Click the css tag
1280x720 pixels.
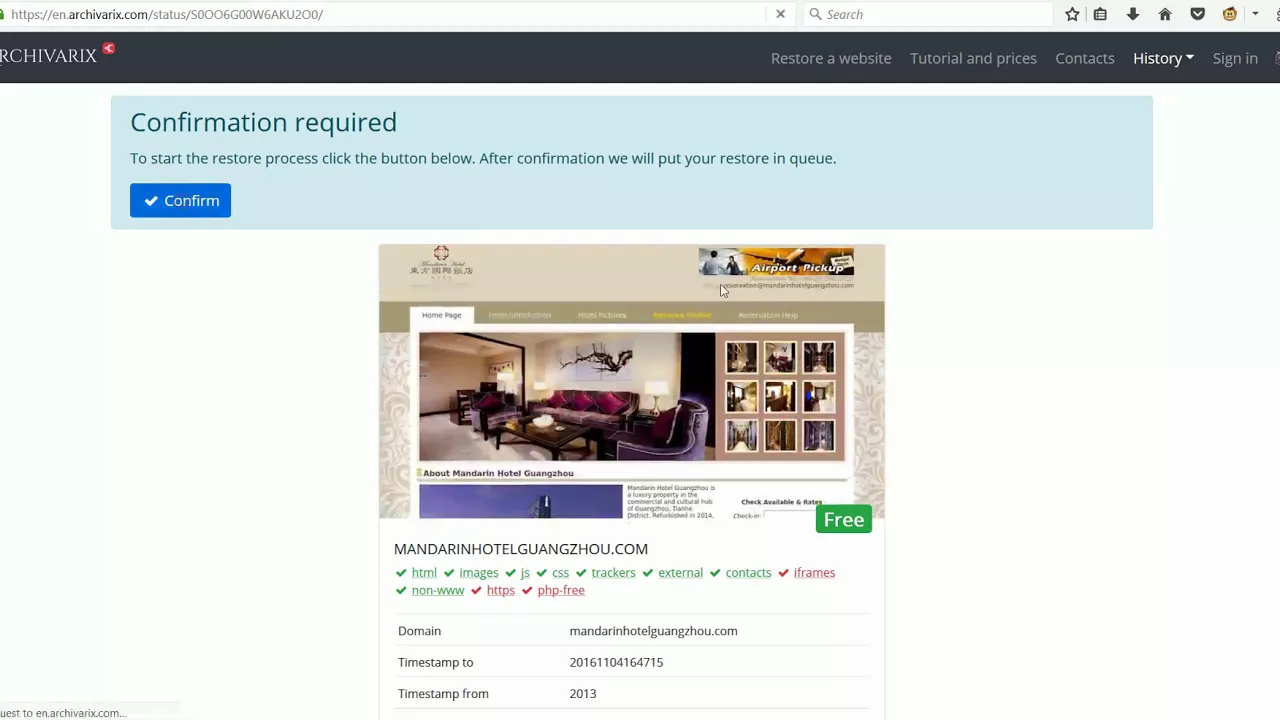coord(560,573)
